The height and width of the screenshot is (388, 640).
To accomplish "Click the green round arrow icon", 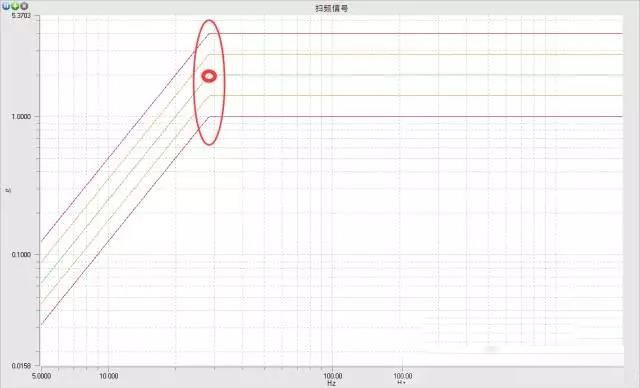I will click(x=15, y=6).
